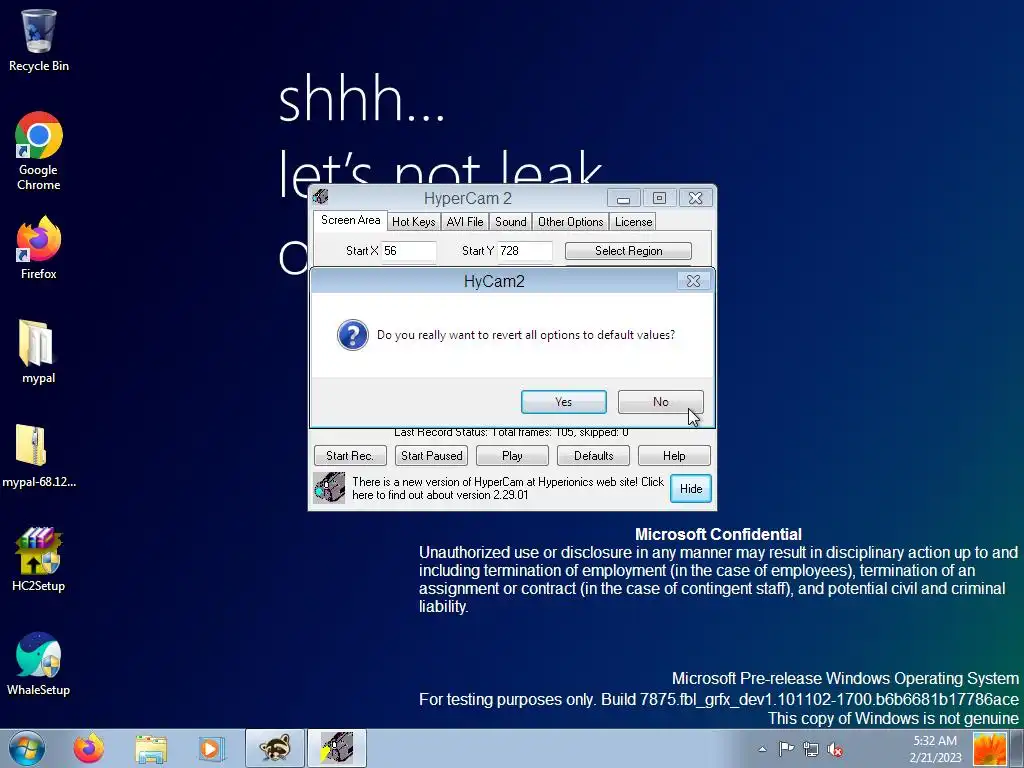This screenshot has width=1024, height=768.
Task: Launch Google Chrome from the desktop
Action: [39, 151]
